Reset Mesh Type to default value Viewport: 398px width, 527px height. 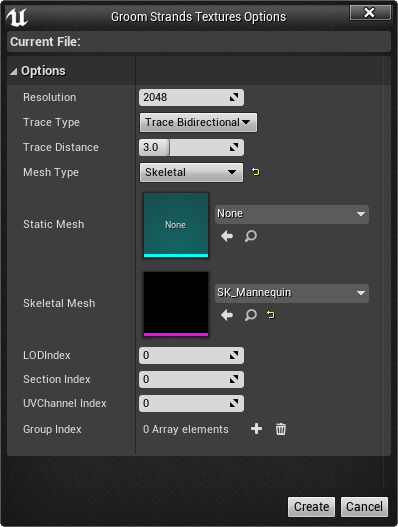255,172
